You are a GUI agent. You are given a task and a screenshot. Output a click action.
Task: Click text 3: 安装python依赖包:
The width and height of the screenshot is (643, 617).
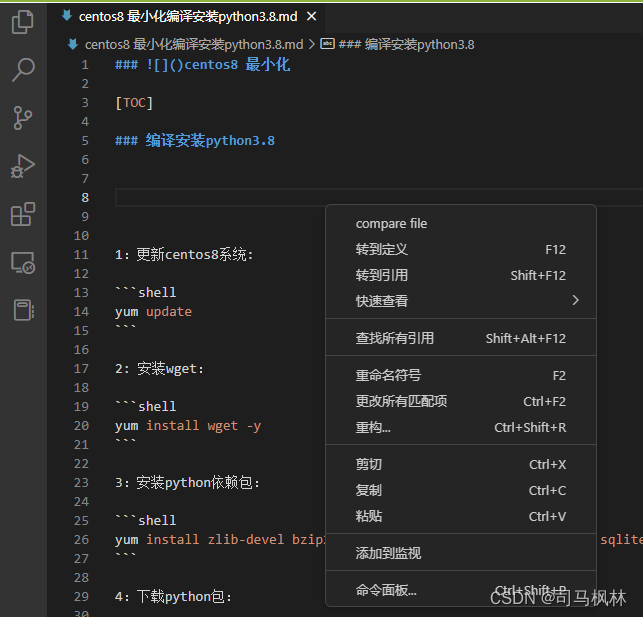coord(187,483)
